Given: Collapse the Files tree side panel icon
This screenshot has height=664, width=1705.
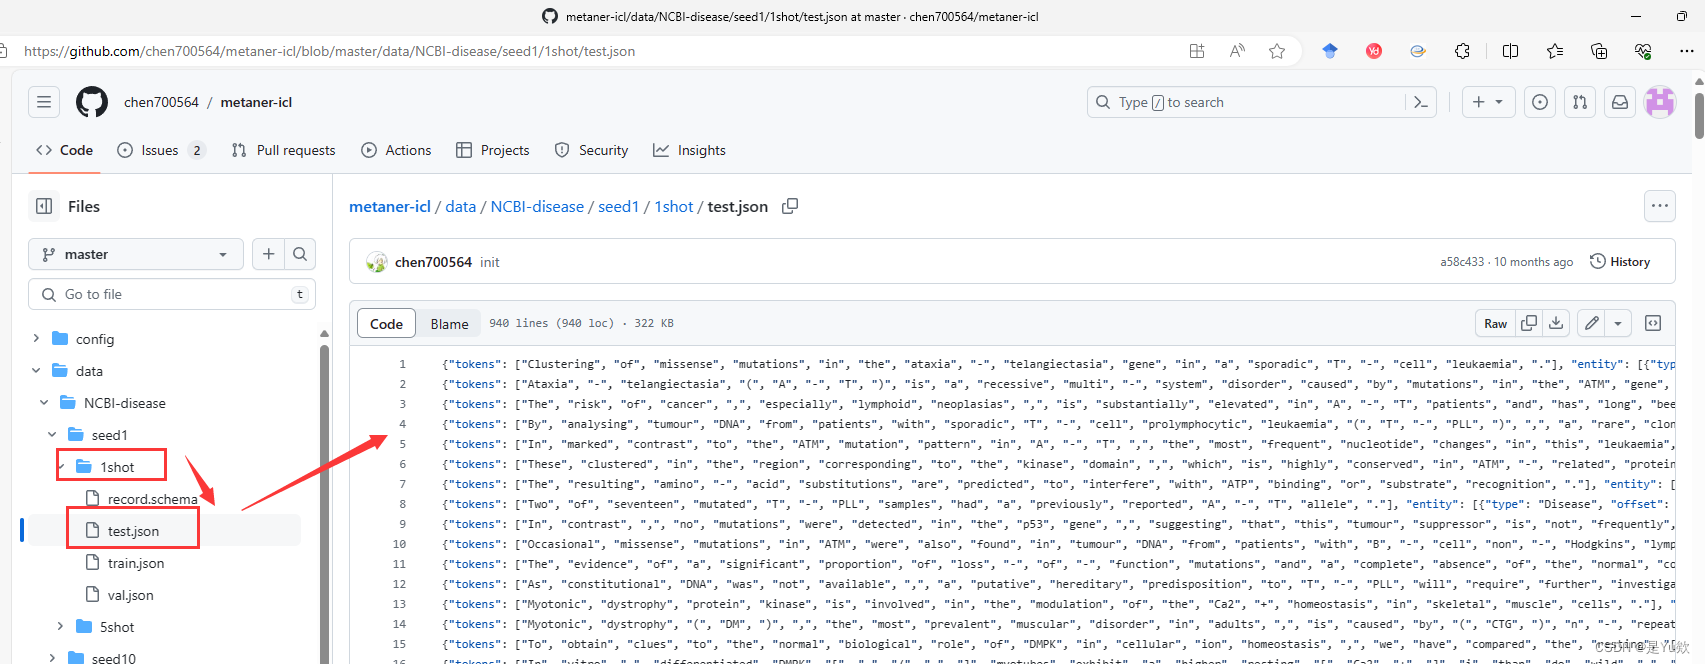Looking at the screenshot, I should pyautogui.click(x=44, y=206).
